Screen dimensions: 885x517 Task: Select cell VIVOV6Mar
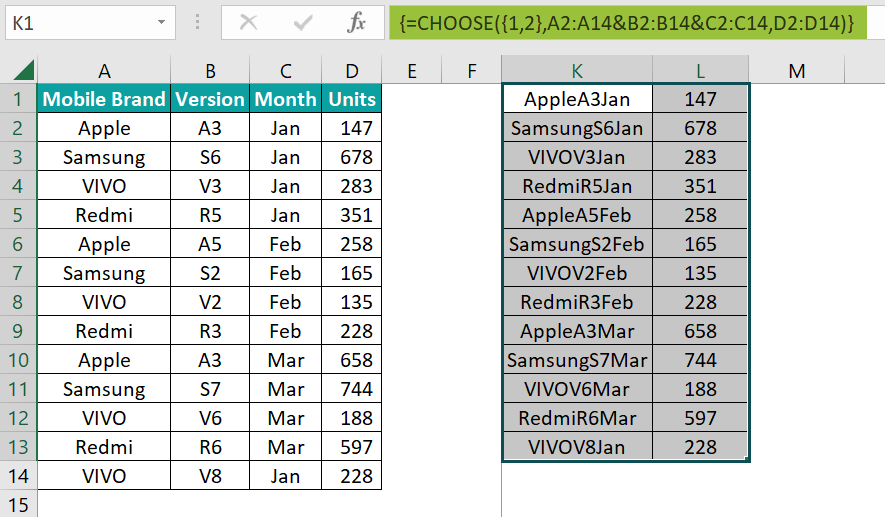coord(577,389)
